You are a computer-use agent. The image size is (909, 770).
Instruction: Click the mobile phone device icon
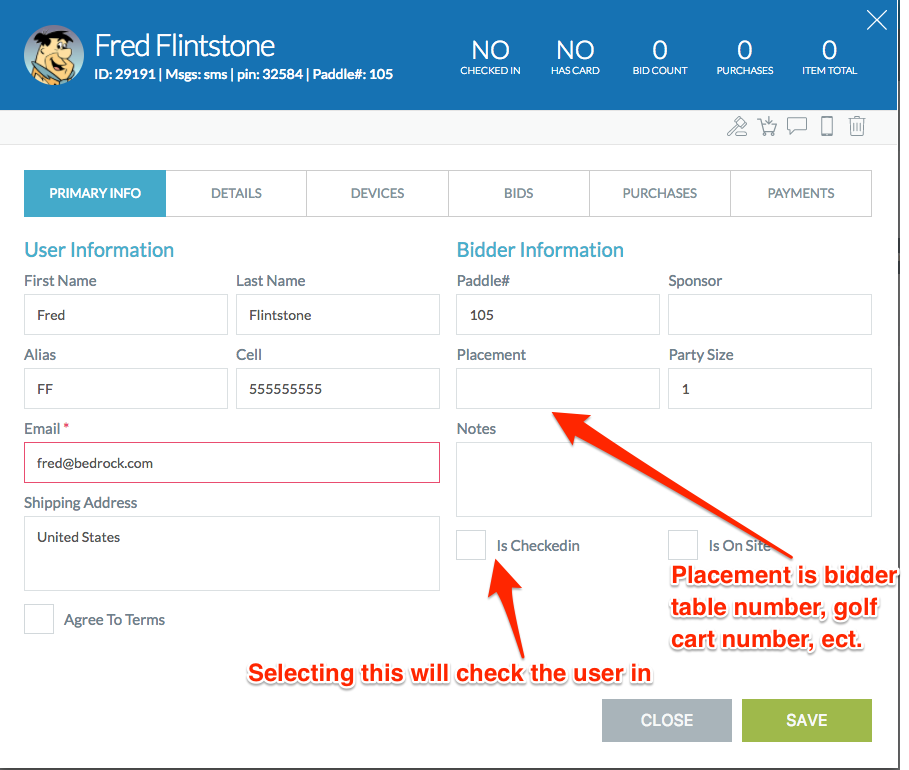click(827, 126)
